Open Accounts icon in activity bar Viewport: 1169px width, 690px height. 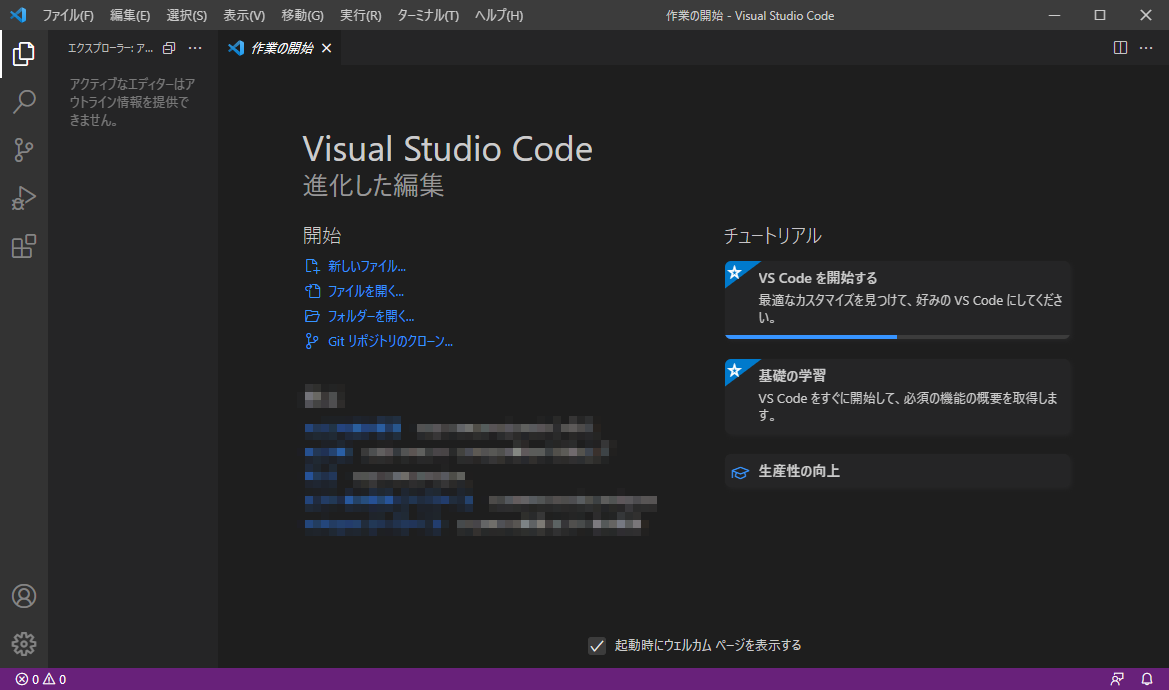24,596
